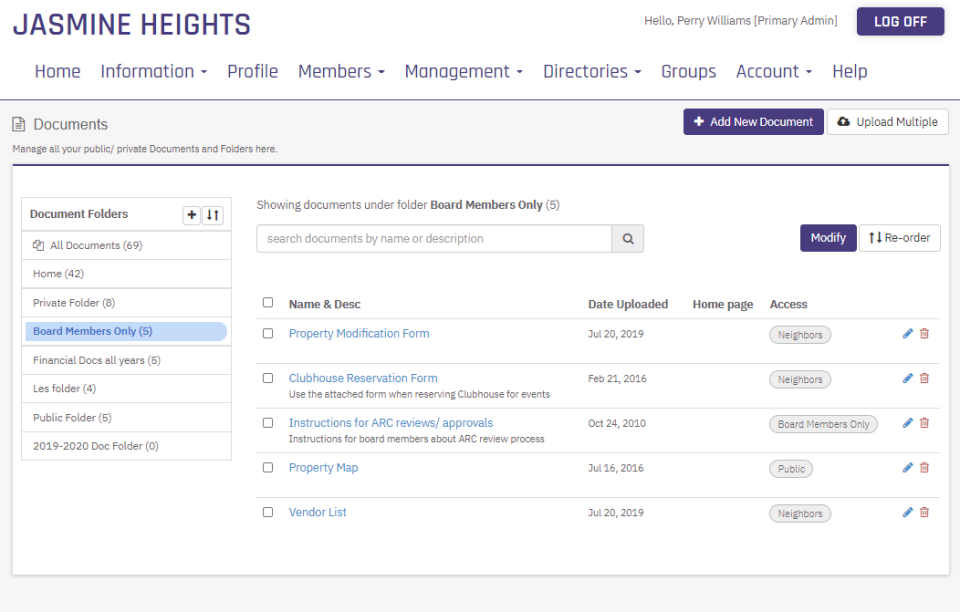This screenshot has height=612, width=960.
Task: Expand the Information dropdown menu
Action: tap(153, 72)
